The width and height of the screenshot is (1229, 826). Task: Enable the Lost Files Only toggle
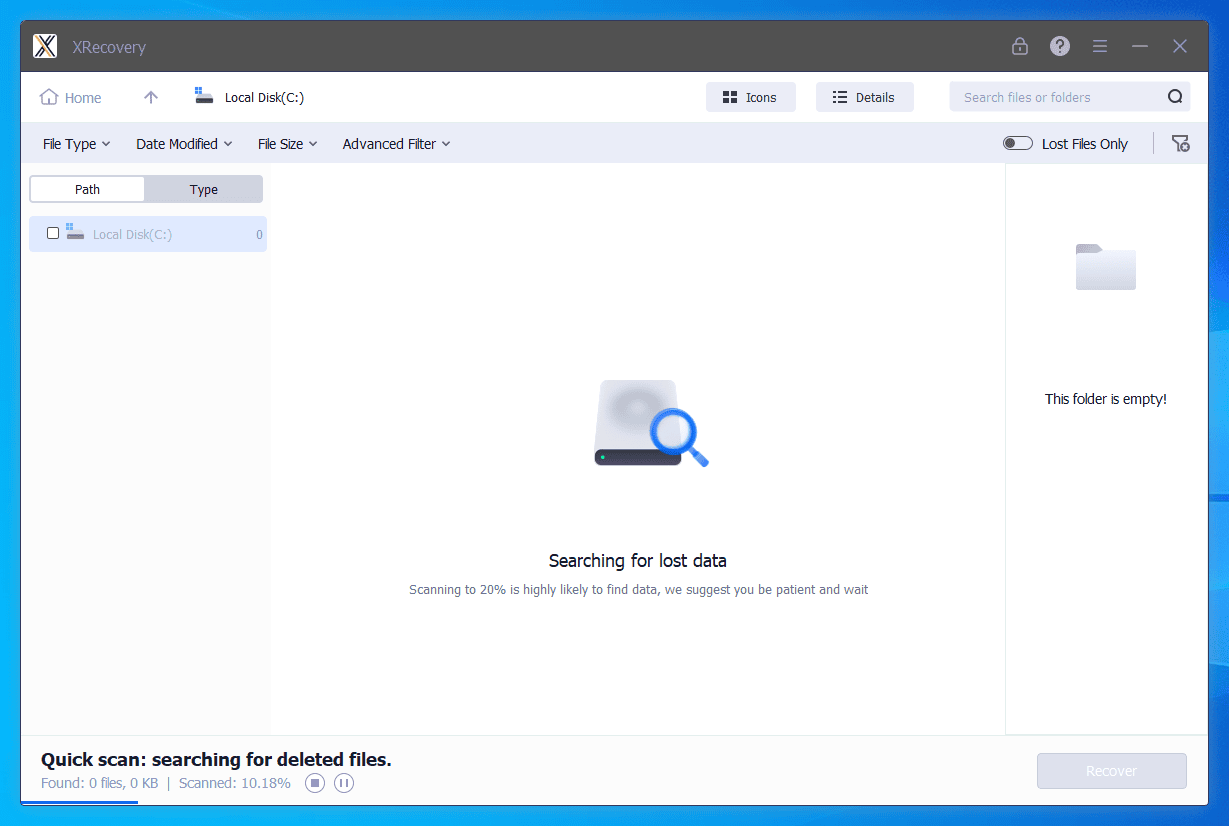click(x=1017, y=143)
